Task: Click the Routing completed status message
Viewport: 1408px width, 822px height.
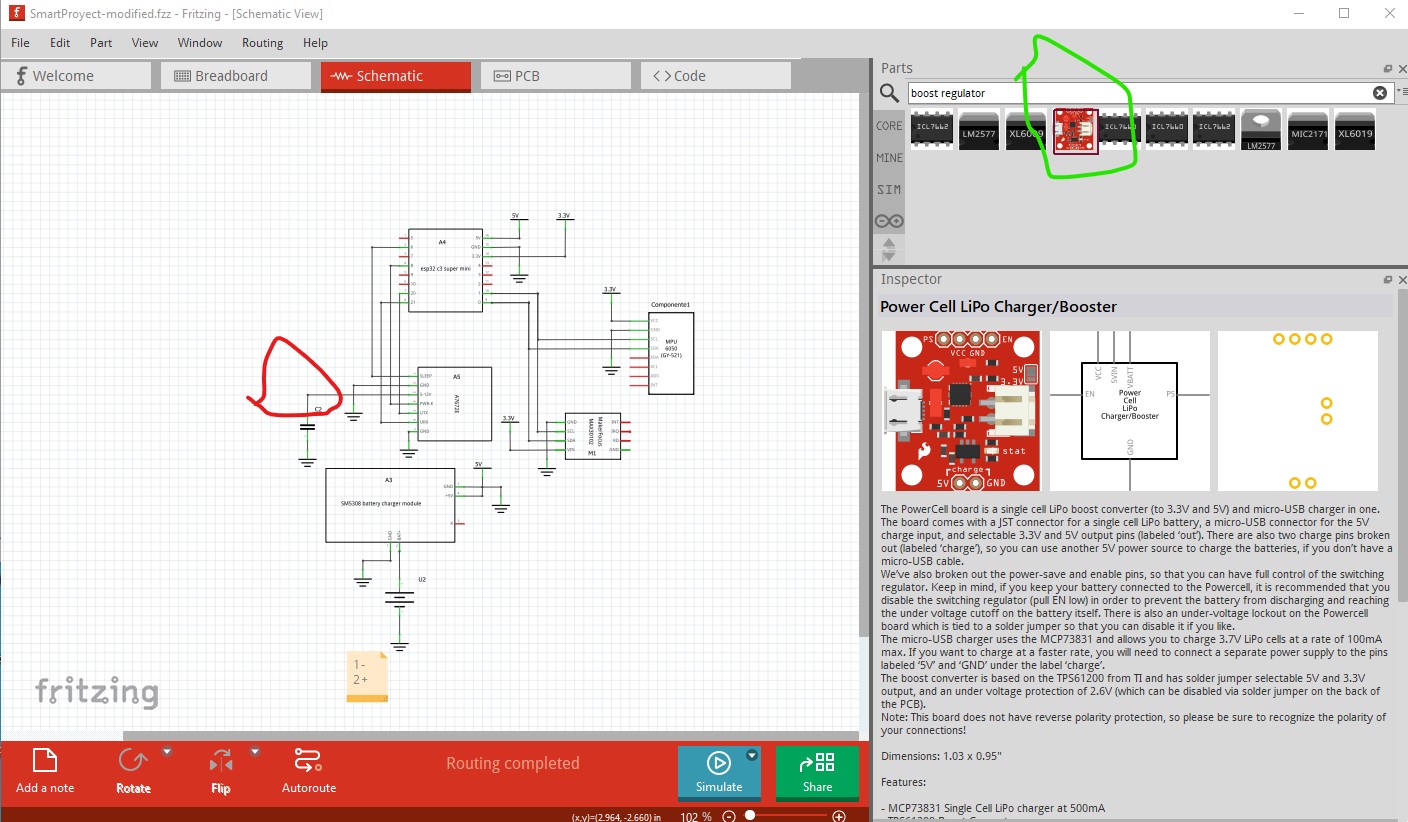Action: (513, 763)
